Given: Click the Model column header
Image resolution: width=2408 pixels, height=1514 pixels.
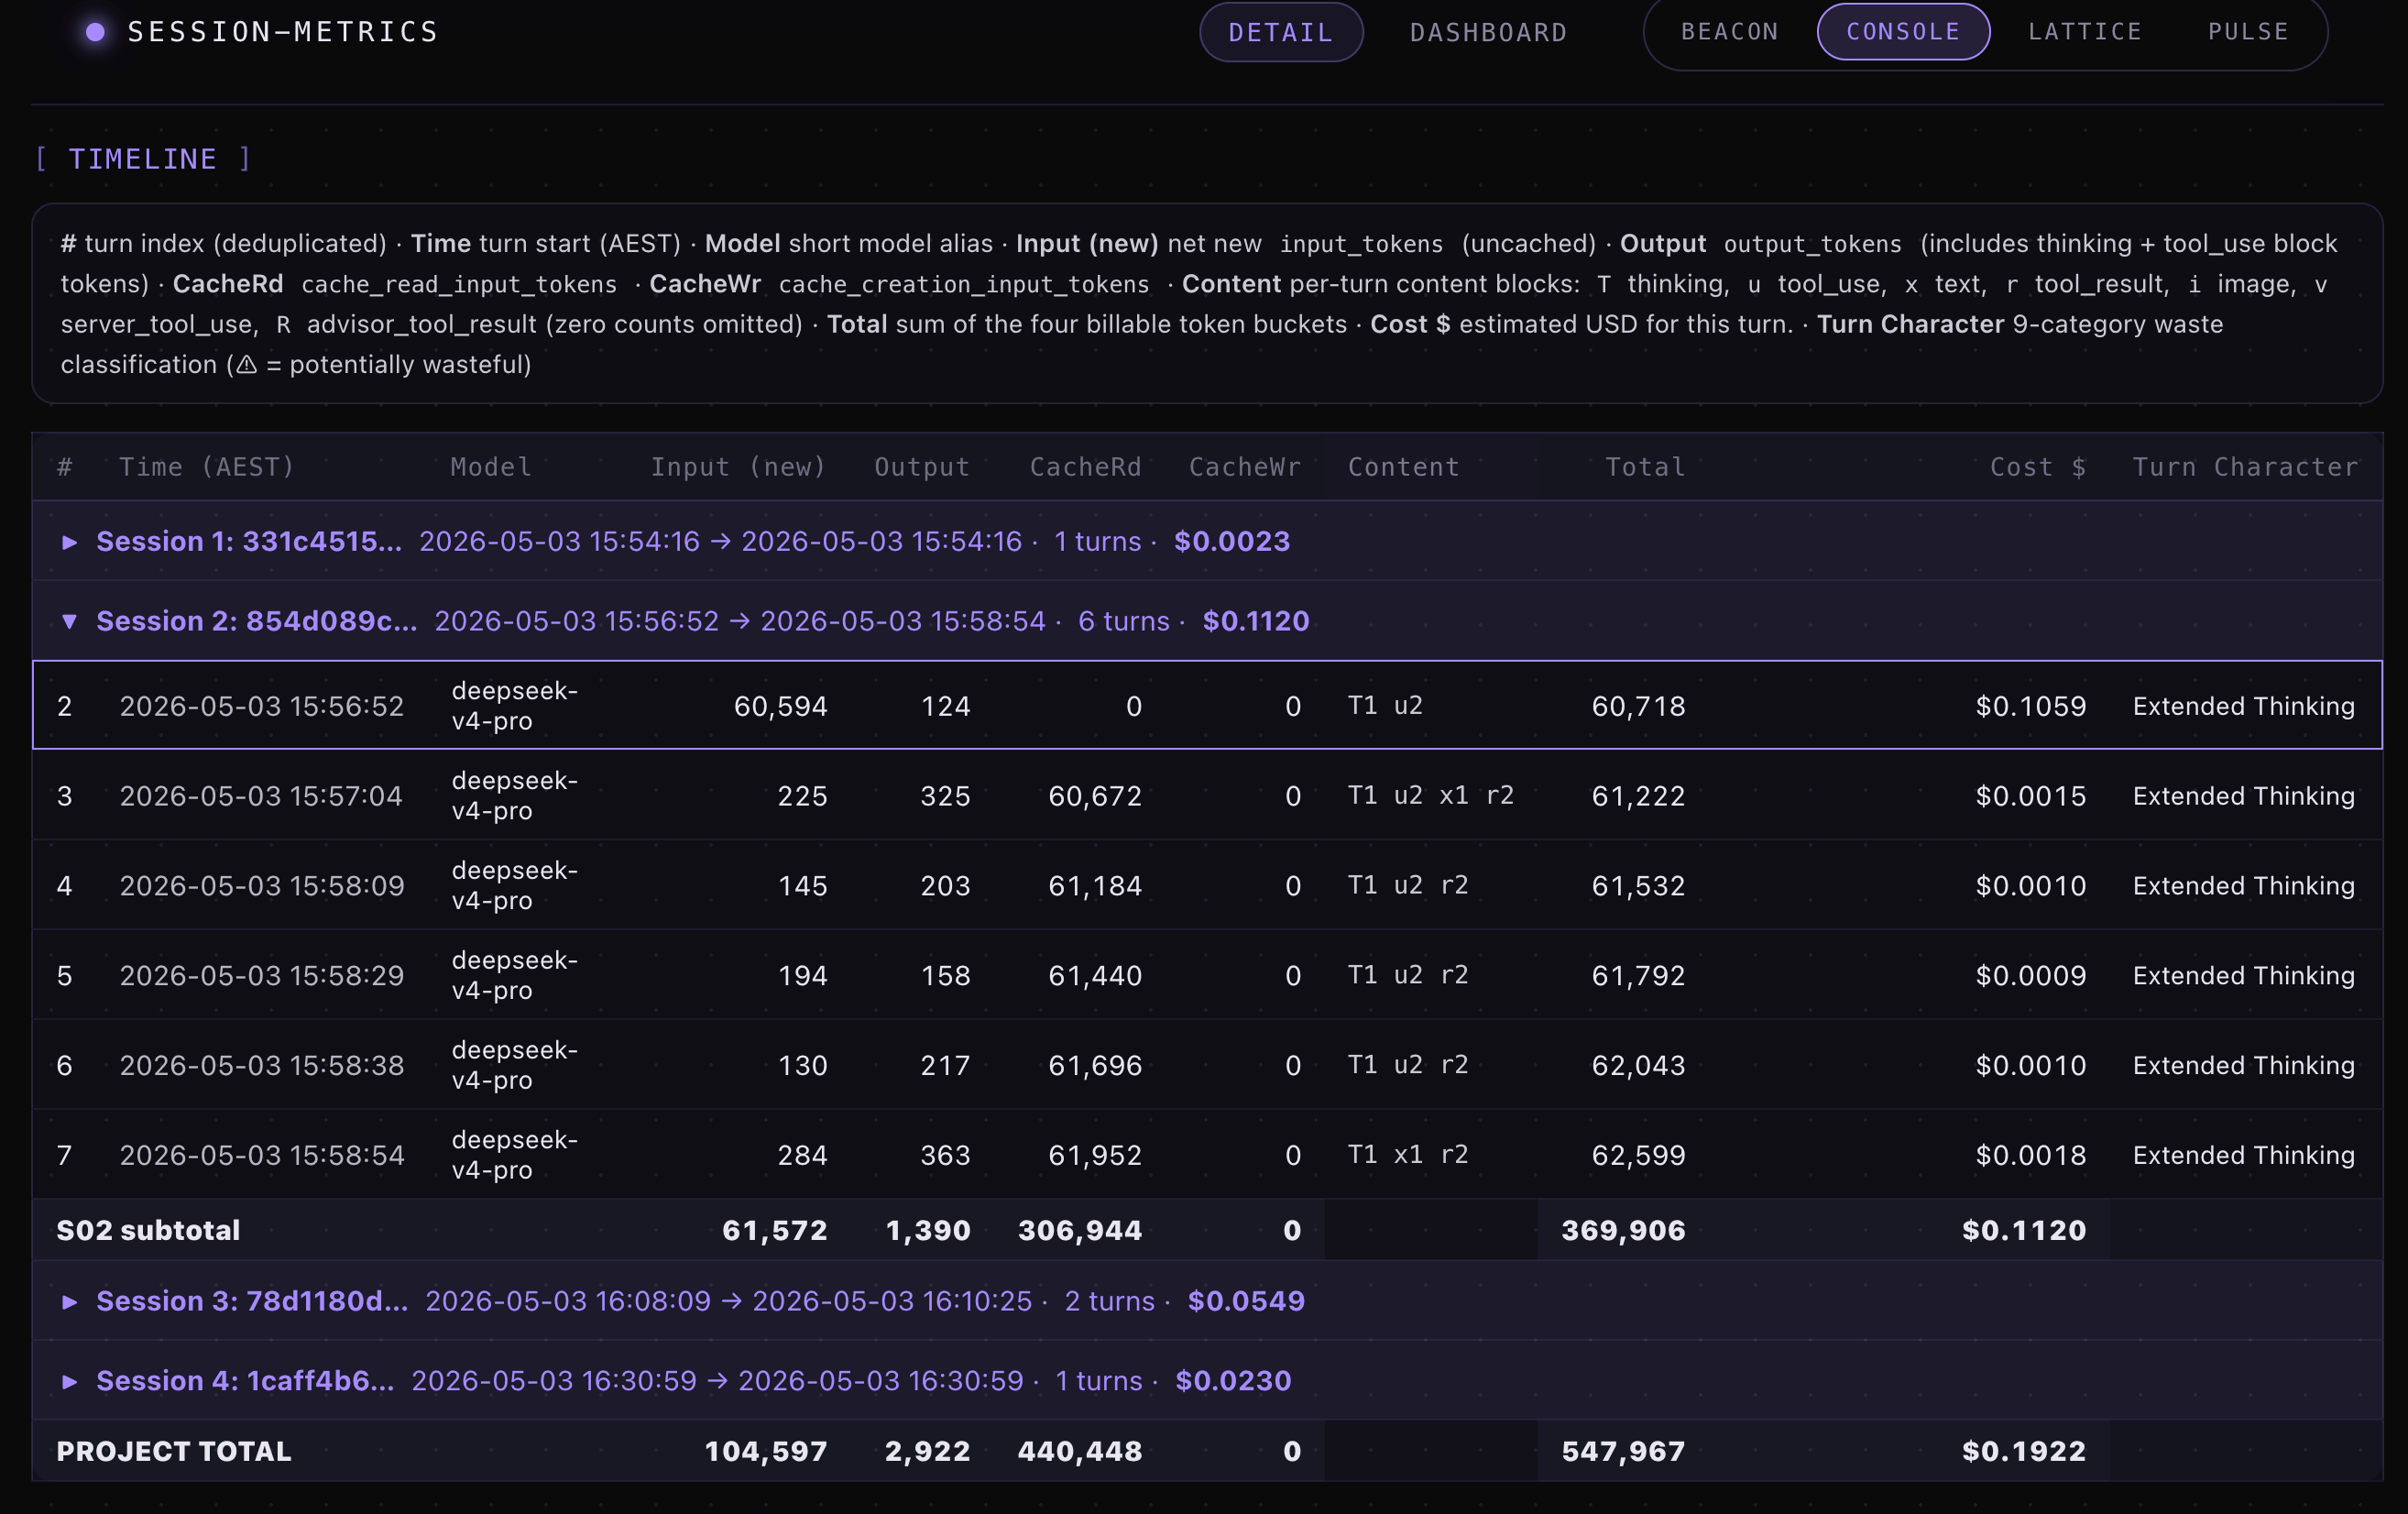Looking at the screenshot, I should point(491,467).
